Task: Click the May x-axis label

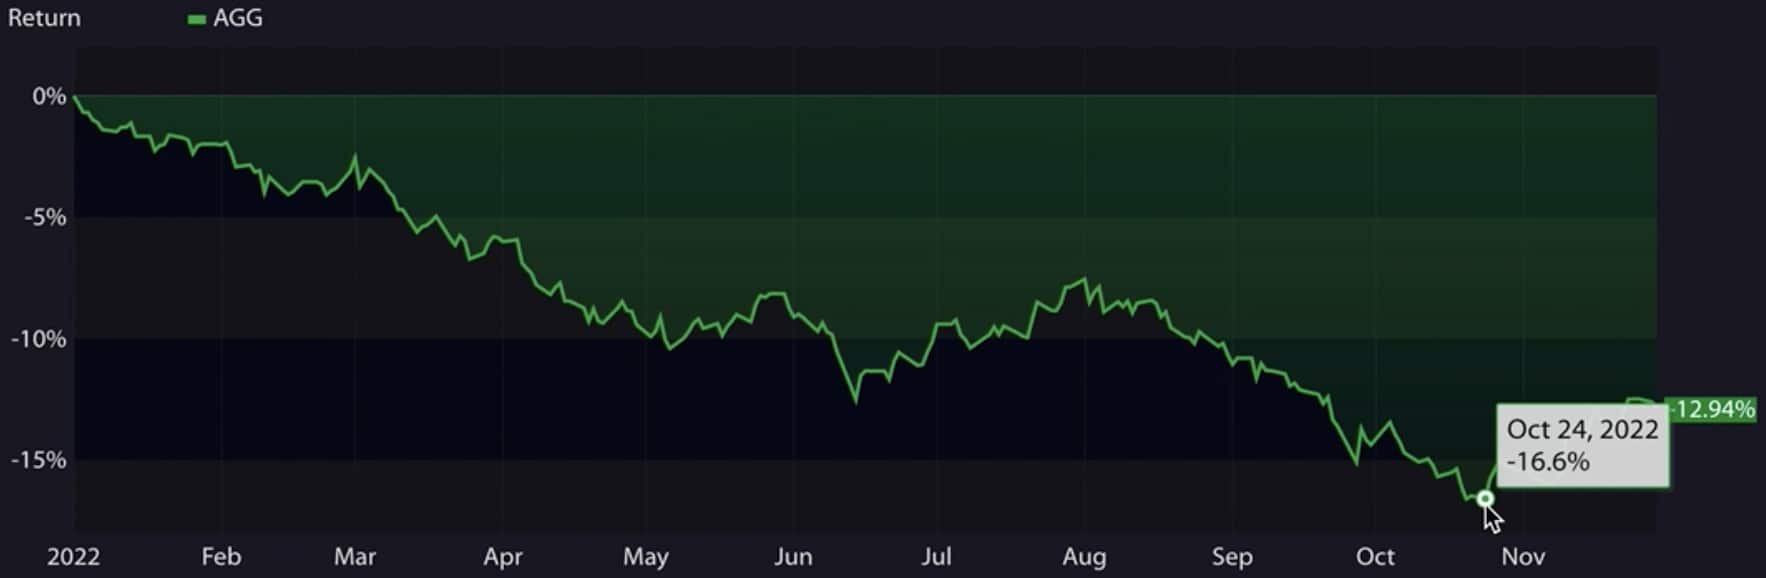Action: point(645,556)
